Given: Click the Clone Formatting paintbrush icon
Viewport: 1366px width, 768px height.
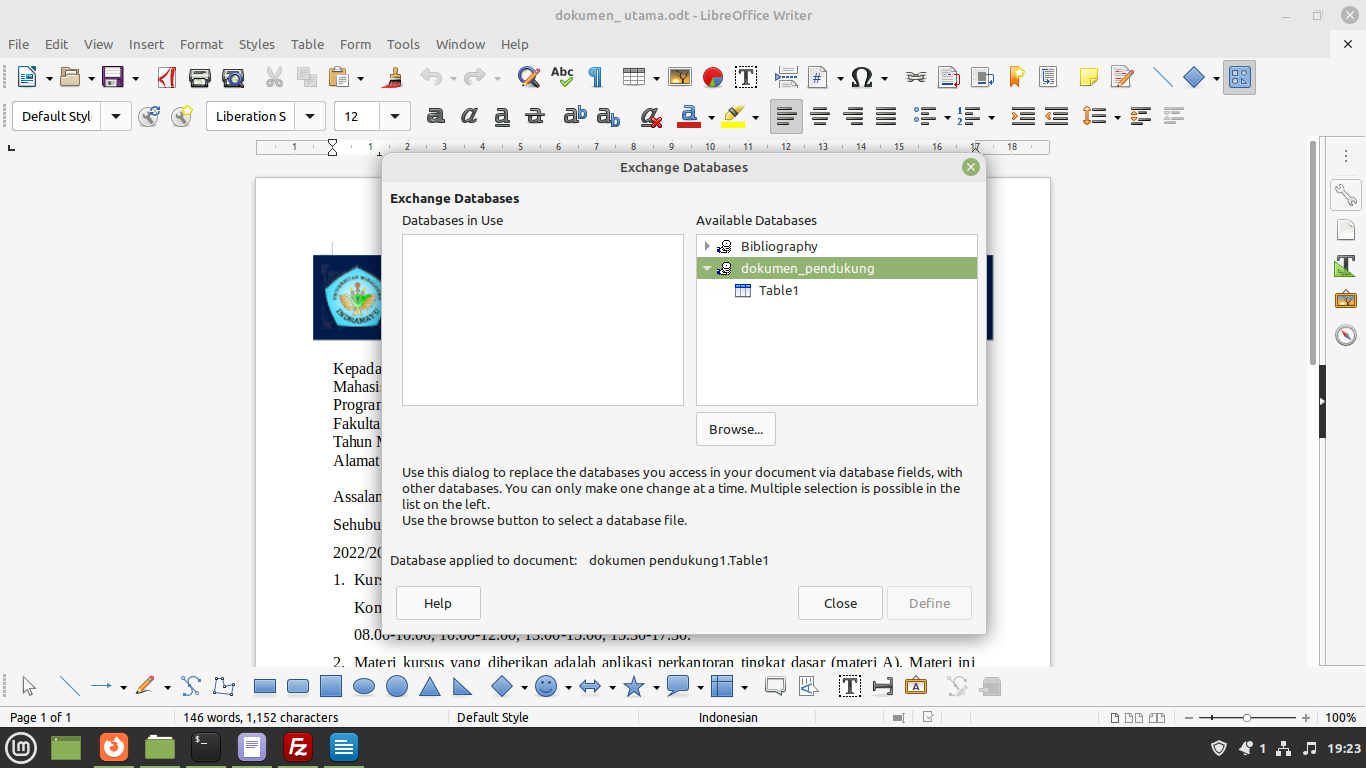Looking at the screenshot, I should pyautogui.click(x=394, y=77).
